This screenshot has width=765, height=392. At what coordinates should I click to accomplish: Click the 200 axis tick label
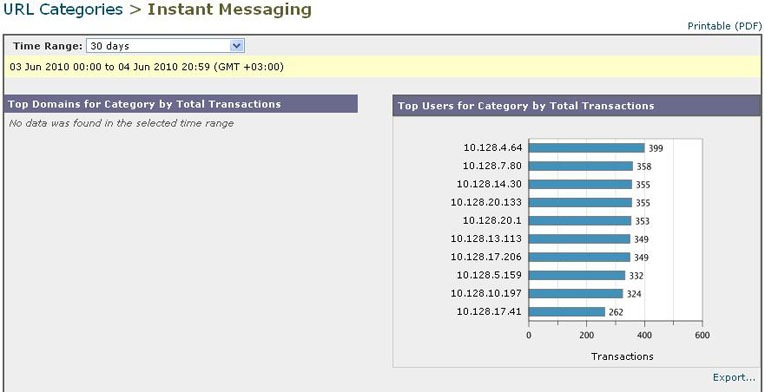pyautogui.click(x=586, y=335)
